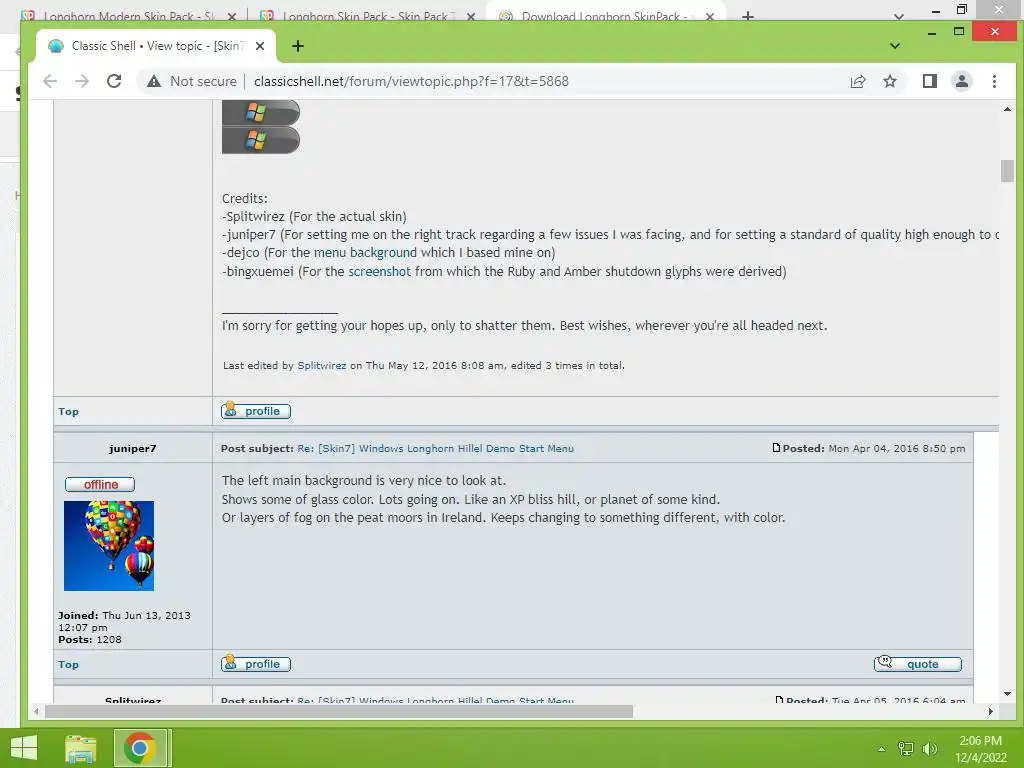
Task: Reload the Classic Shell forum page
Action: [114, 81]
